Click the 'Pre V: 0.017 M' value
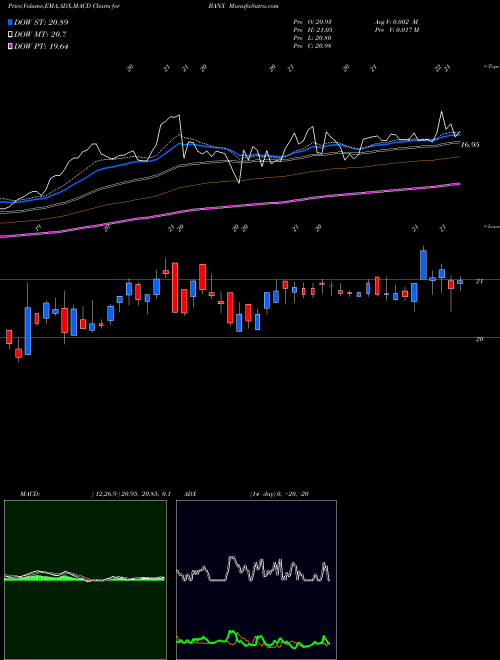 coord(398,30)
